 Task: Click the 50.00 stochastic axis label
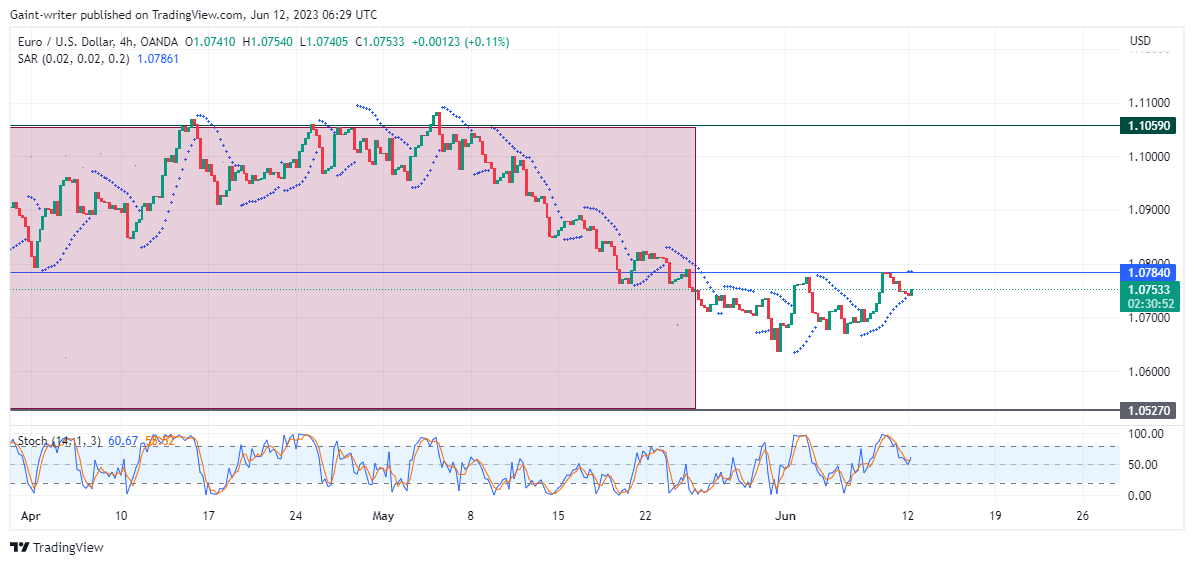(1145, 464)
